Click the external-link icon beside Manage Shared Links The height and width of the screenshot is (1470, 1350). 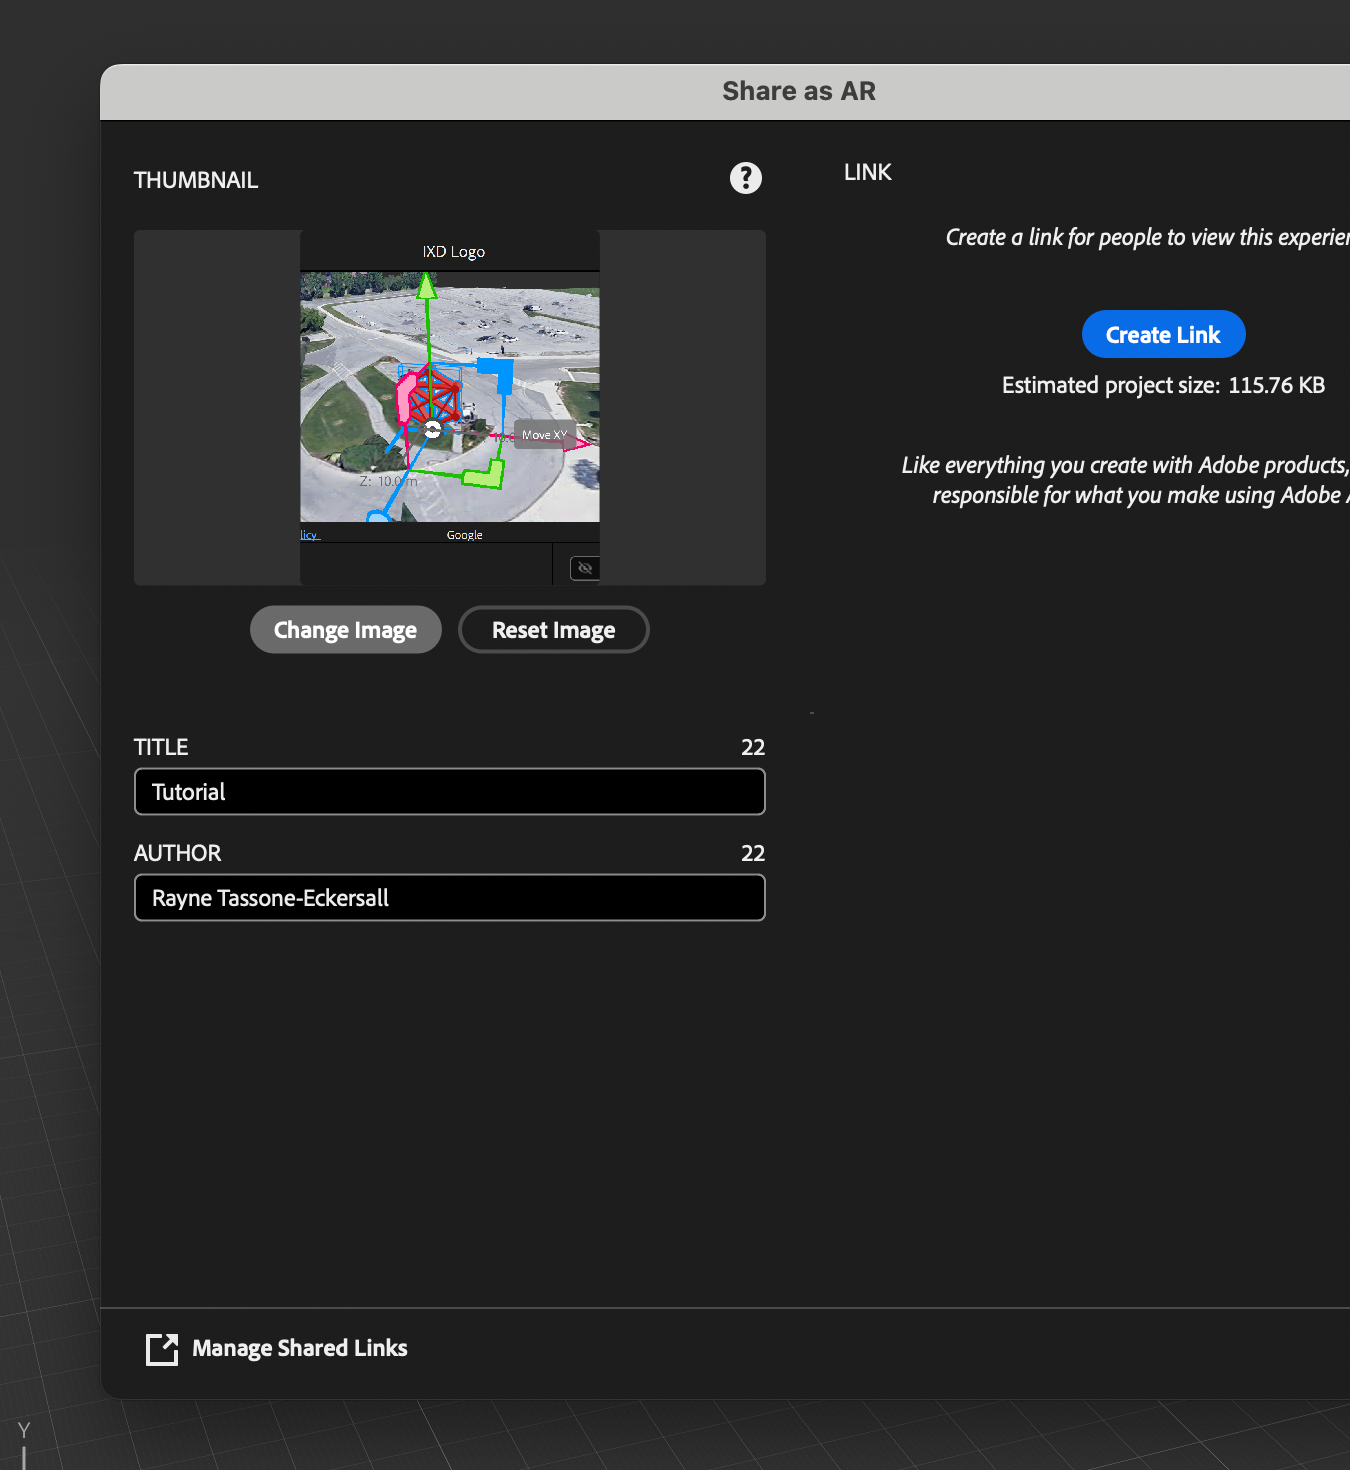tap(160, 1349)
